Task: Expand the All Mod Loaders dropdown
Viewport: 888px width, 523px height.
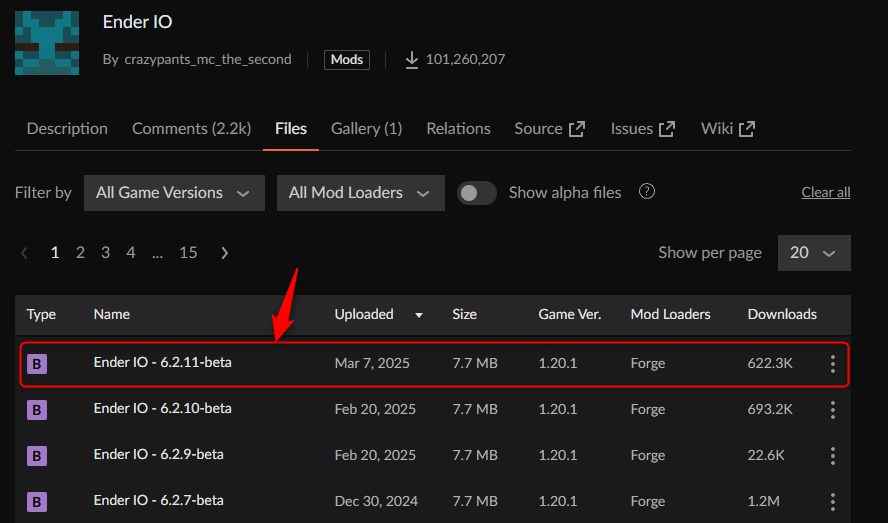Action: coord(360,193)
